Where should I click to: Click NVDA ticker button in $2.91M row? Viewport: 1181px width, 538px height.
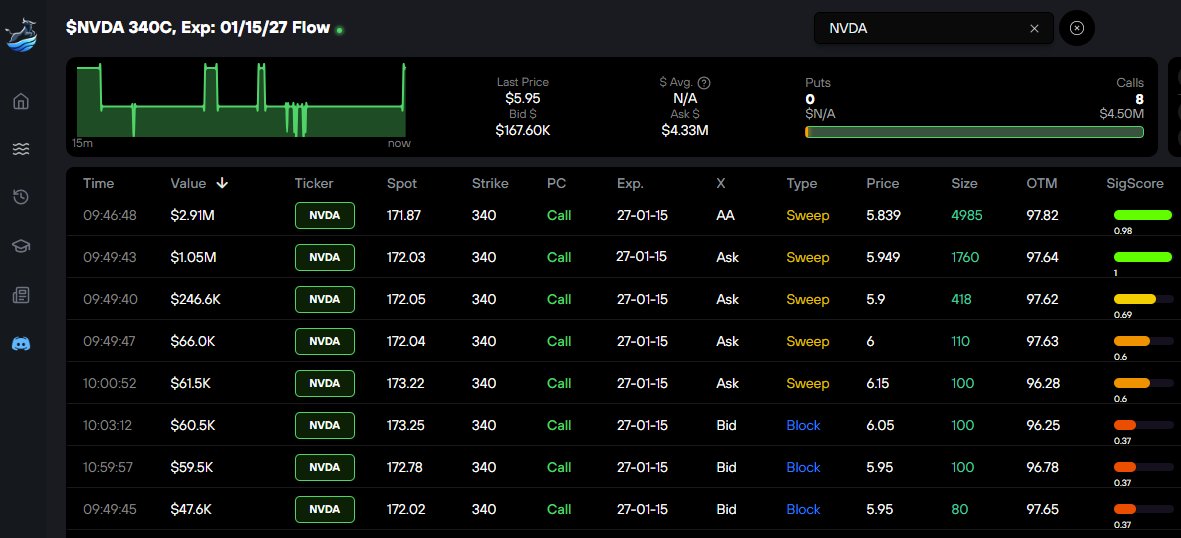(325, 216)
